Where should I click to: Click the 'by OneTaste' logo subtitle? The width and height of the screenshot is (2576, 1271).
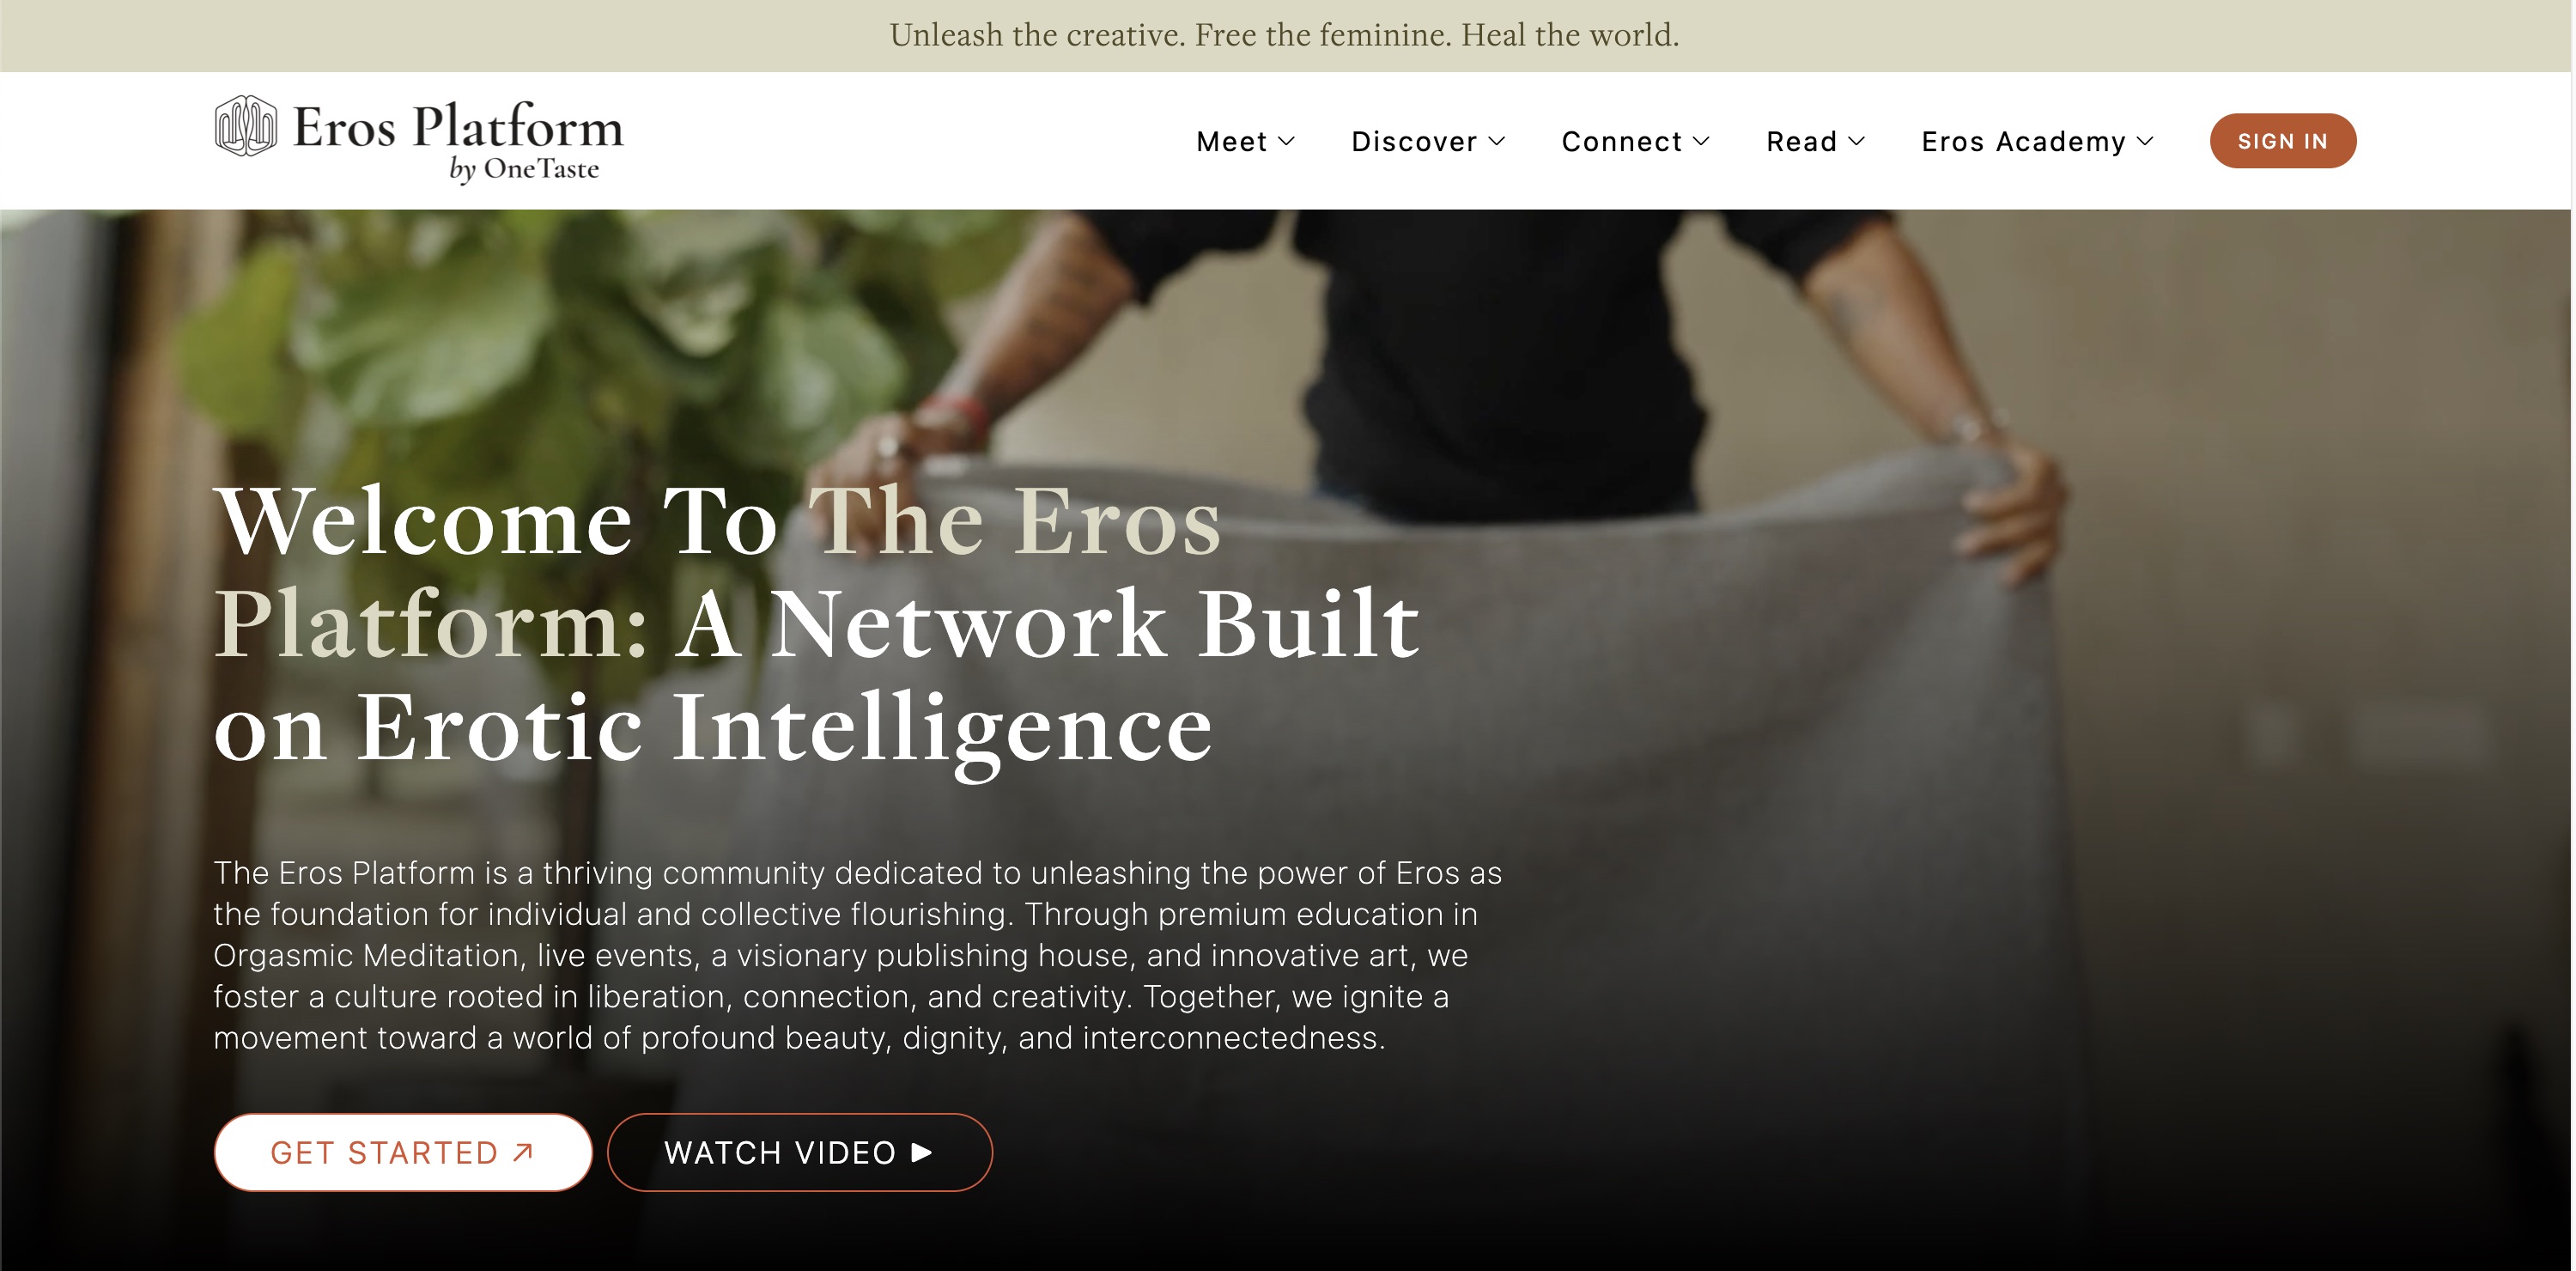coord(524,169)
